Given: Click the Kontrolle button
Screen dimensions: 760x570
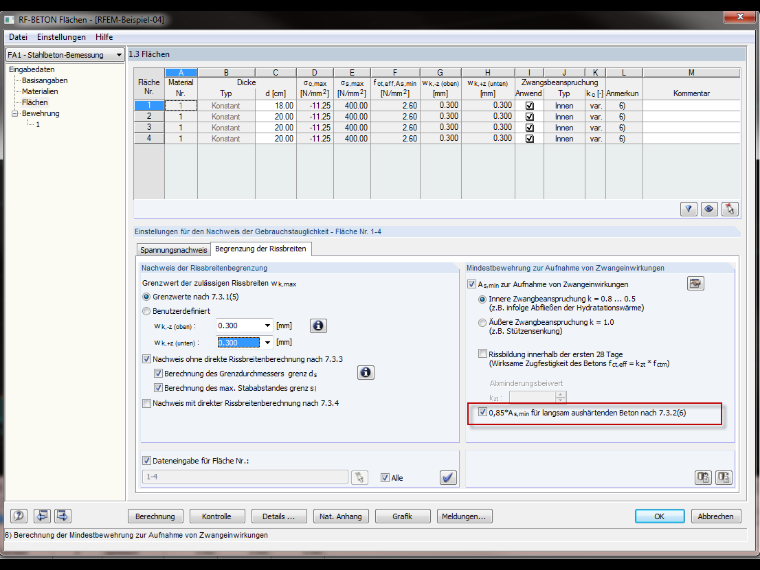Looking at the screenshot, I should click(x=217, y=516).
